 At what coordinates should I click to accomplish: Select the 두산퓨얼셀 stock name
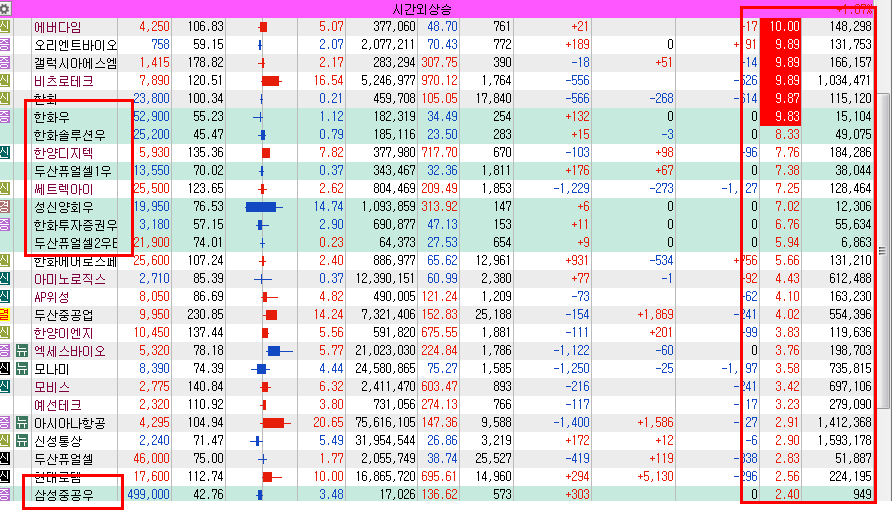[63, 459]
